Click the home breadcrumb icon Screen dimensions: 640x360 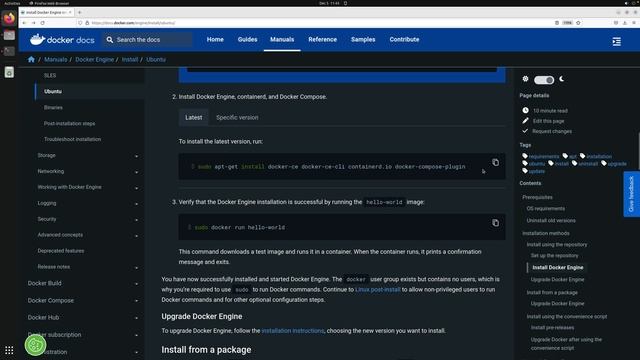[31, 59]
